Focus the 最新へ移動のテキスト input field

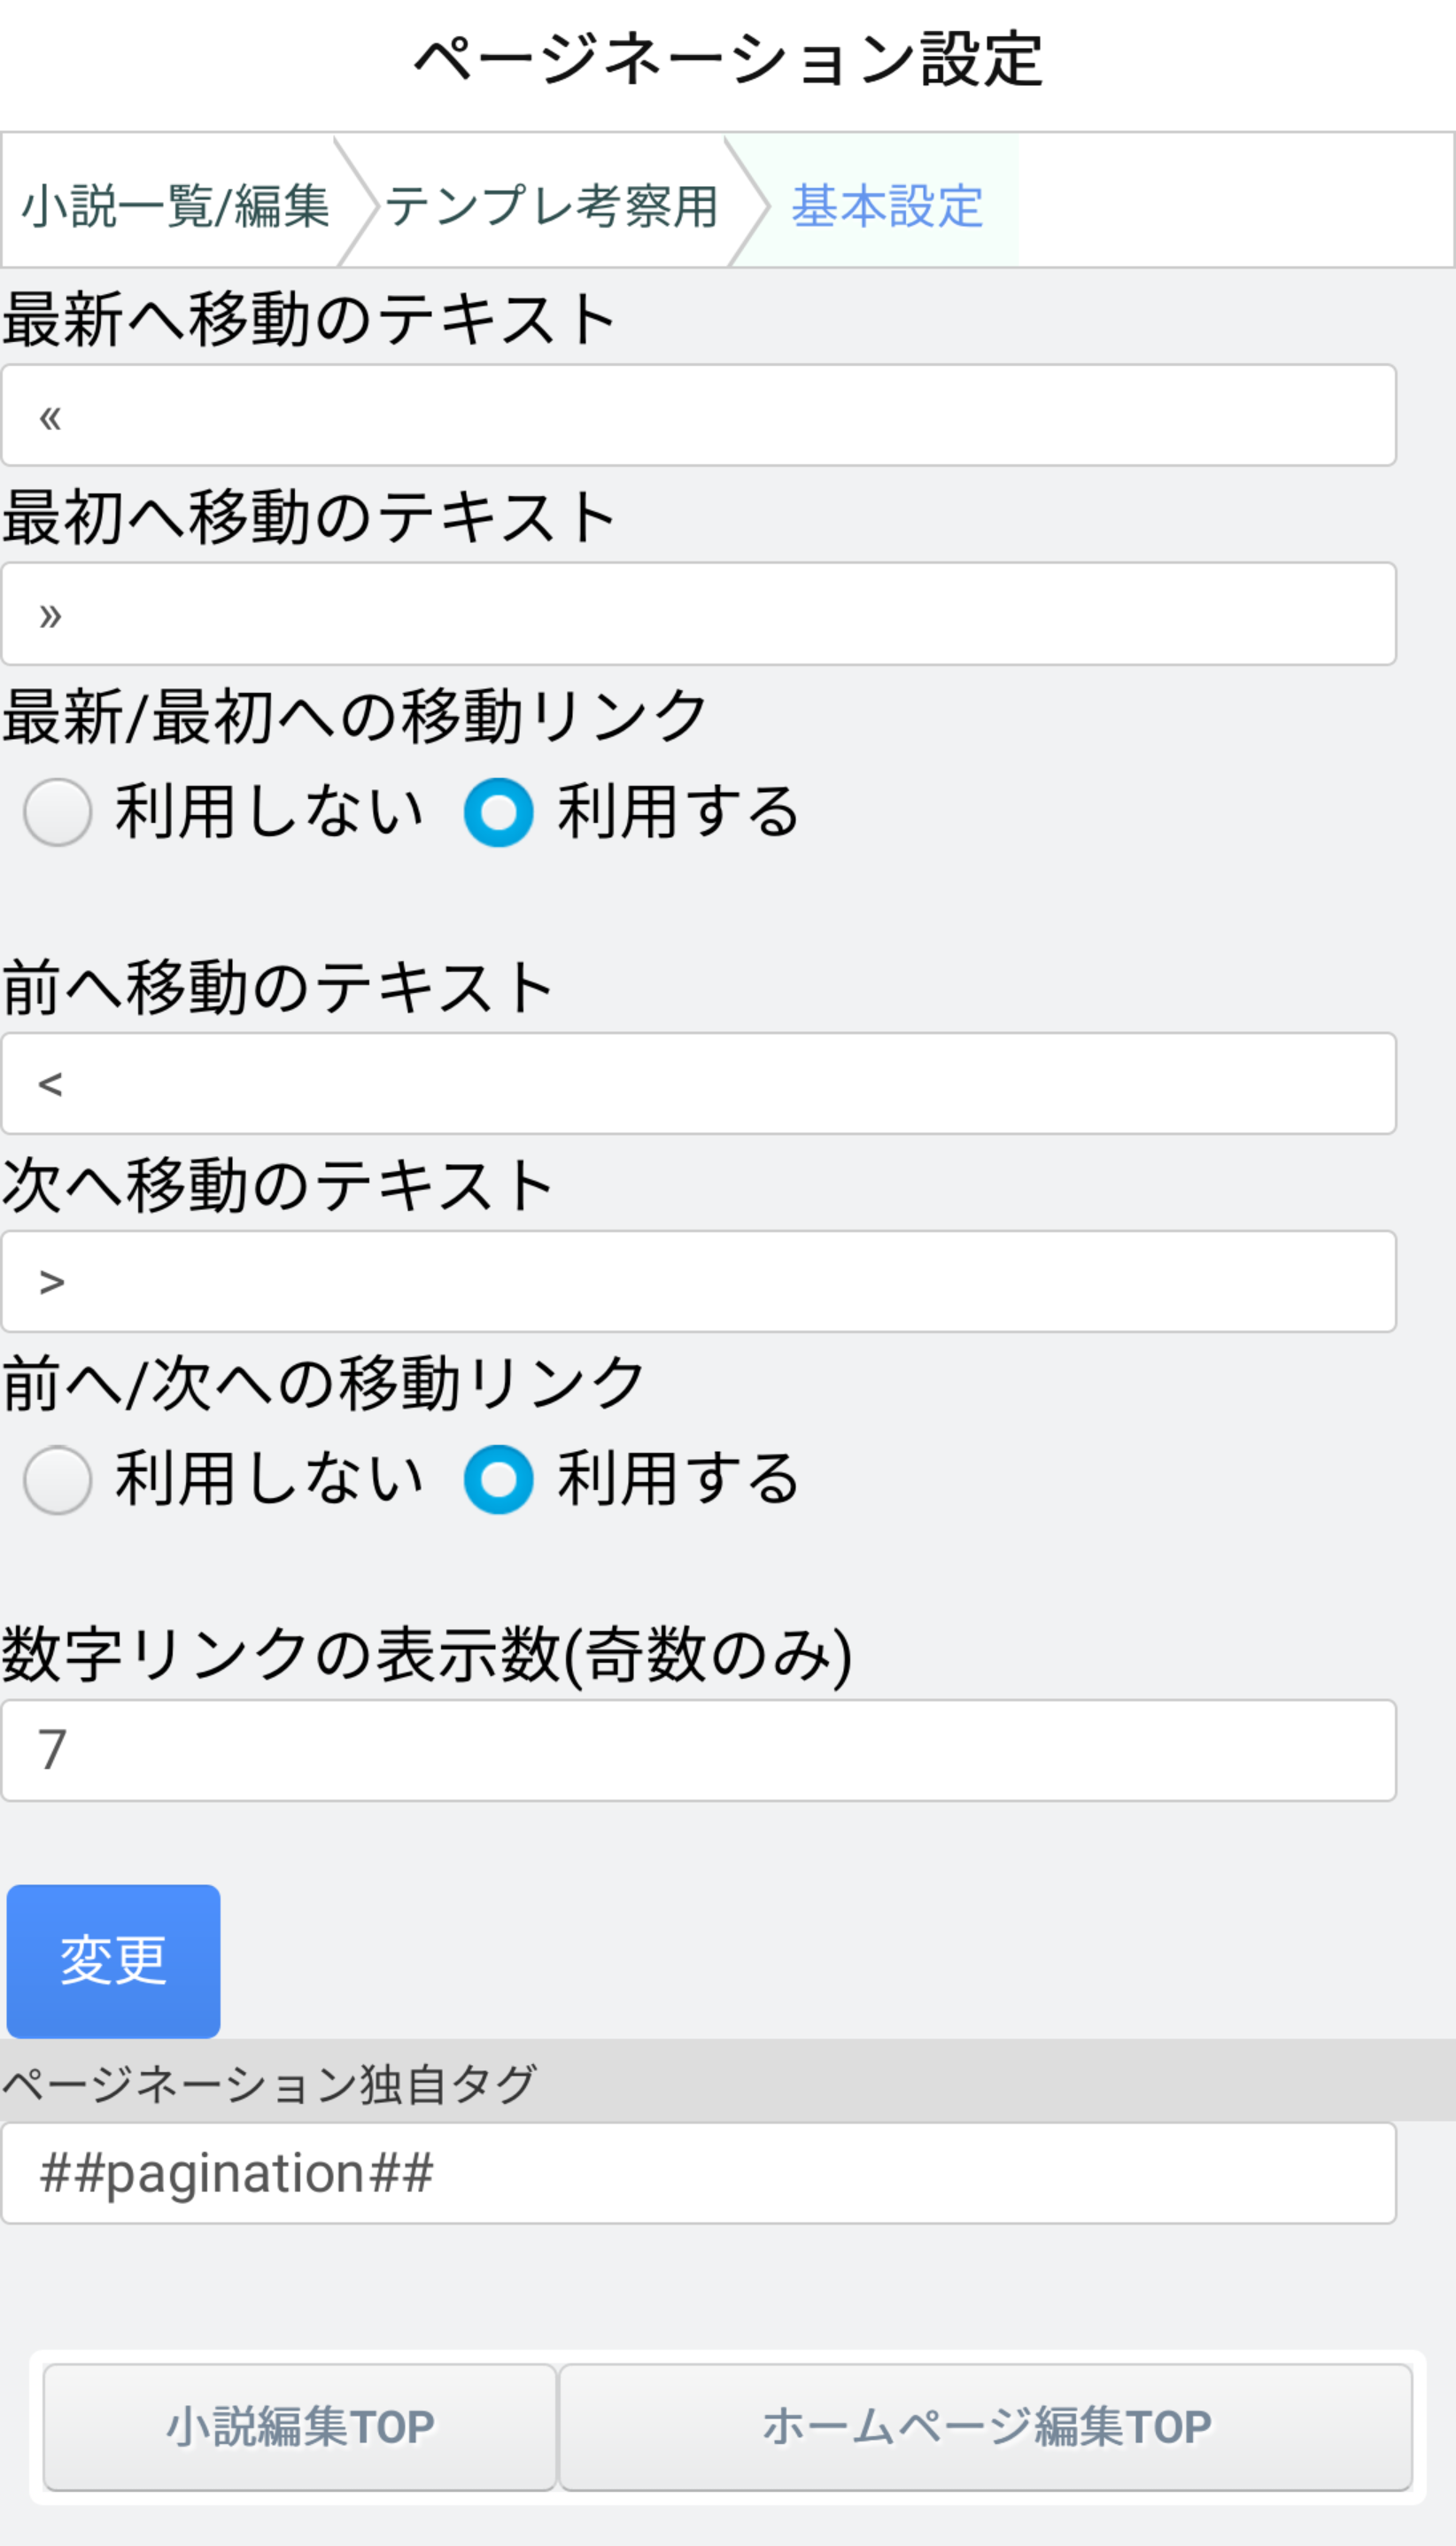(698, 416)
